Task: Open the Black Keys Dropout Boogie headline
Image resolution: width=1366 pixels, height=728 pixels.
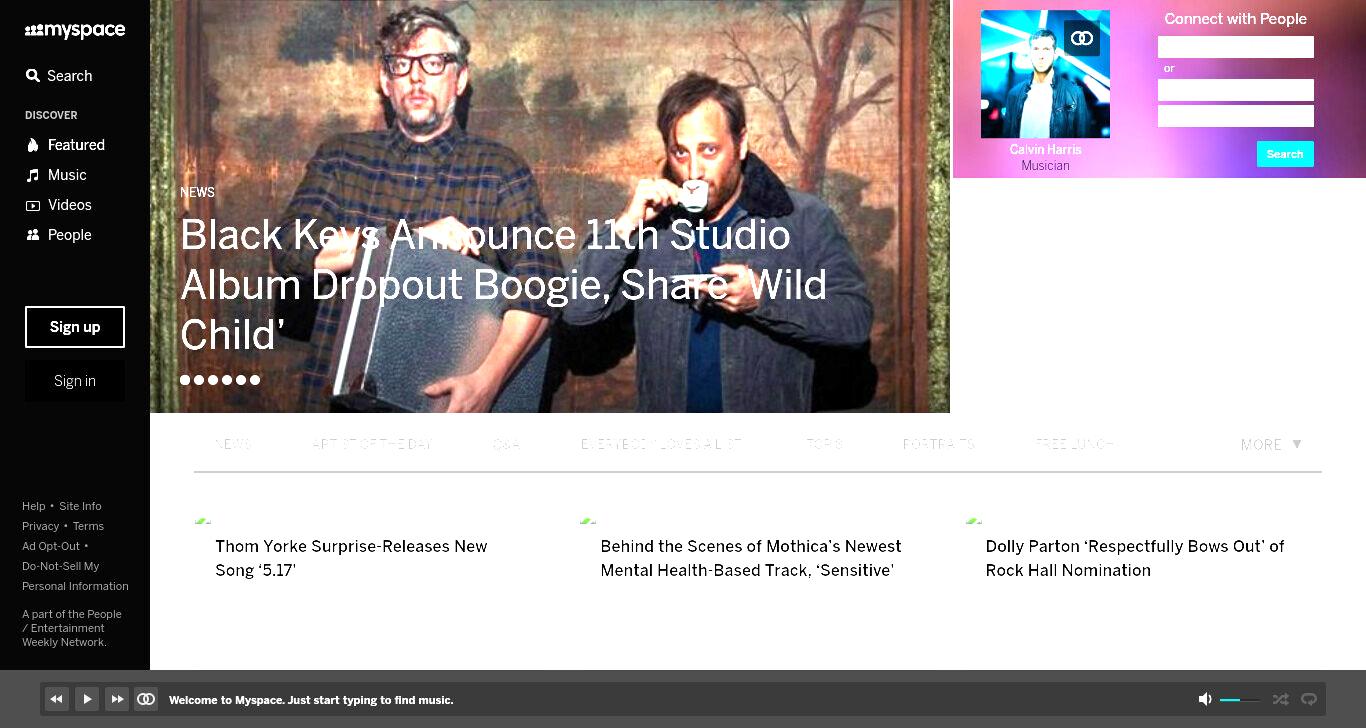Action: (503, 285)
